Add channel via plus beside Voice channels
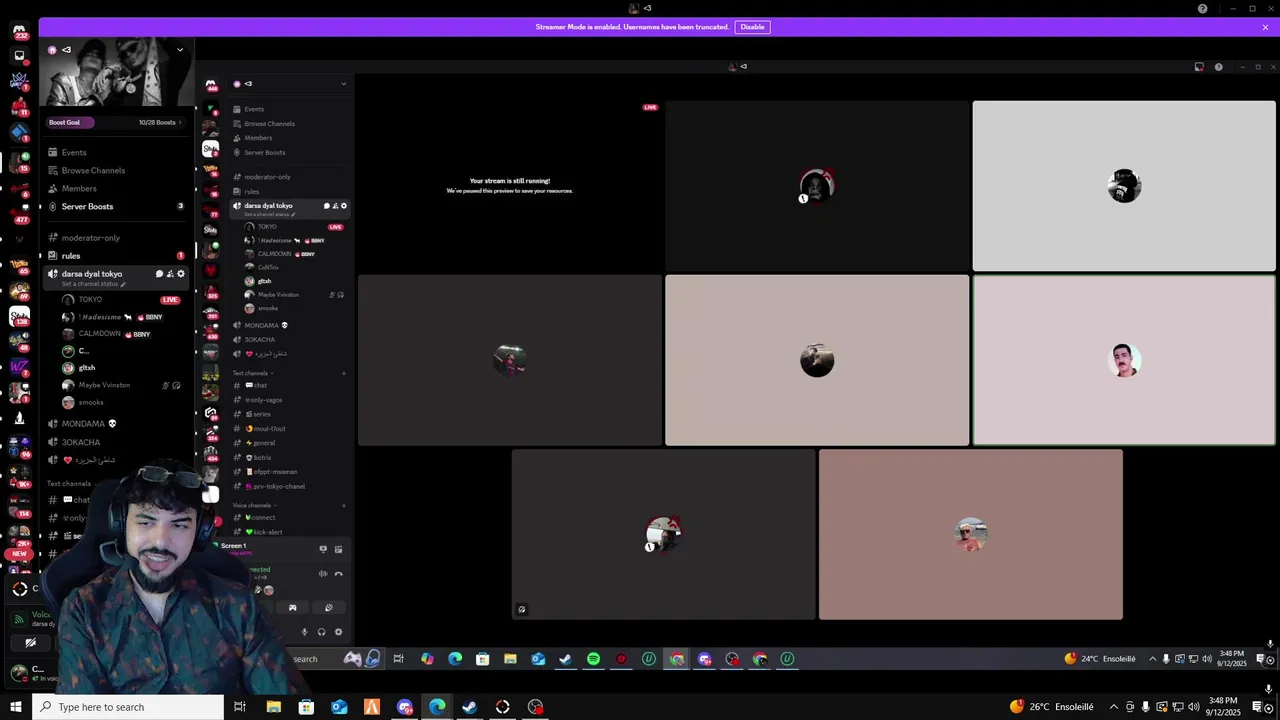 [344, 505]
